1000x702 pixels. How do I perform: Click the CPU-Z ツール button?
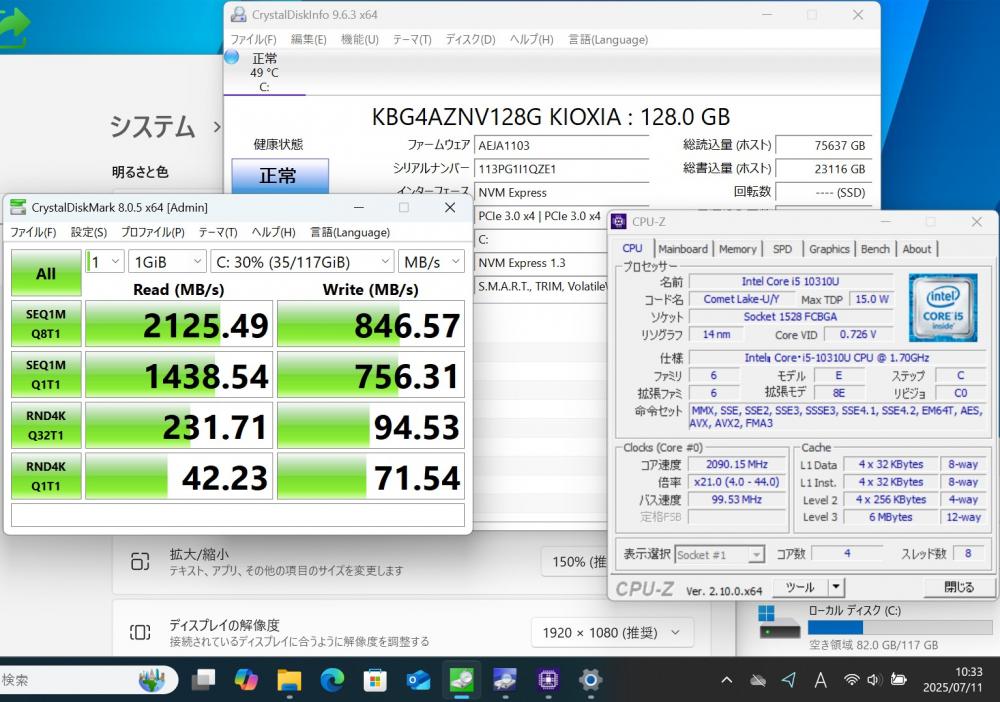pyautogui.click(x=800, y=587)
